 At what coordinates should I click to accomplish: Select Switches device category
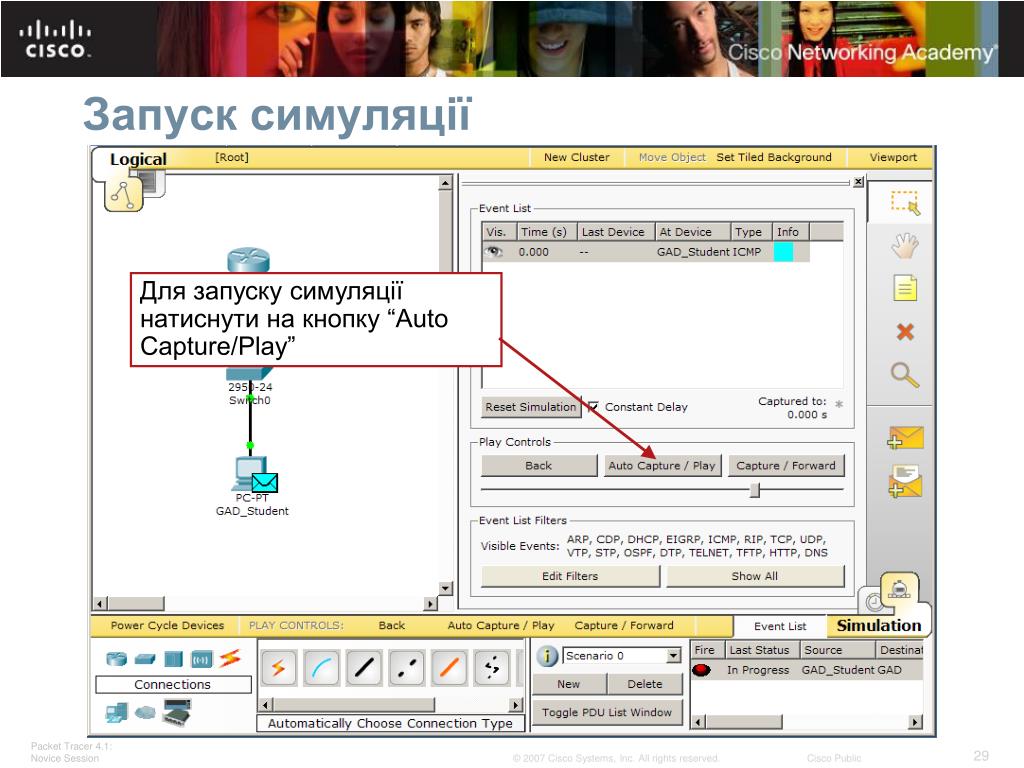[x=145, y=659]
